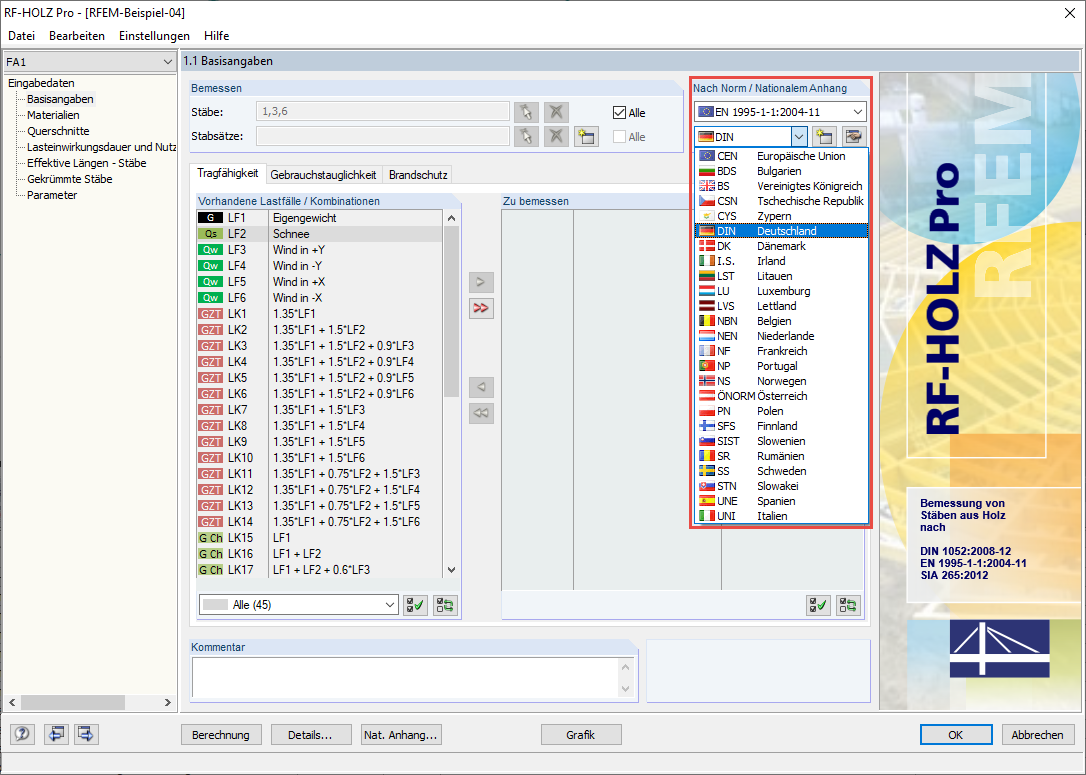The image size is (1086, 775).
Task: Click invert selection icon under existing load cases
Action: pyautogui.click(x=445, y=605)
